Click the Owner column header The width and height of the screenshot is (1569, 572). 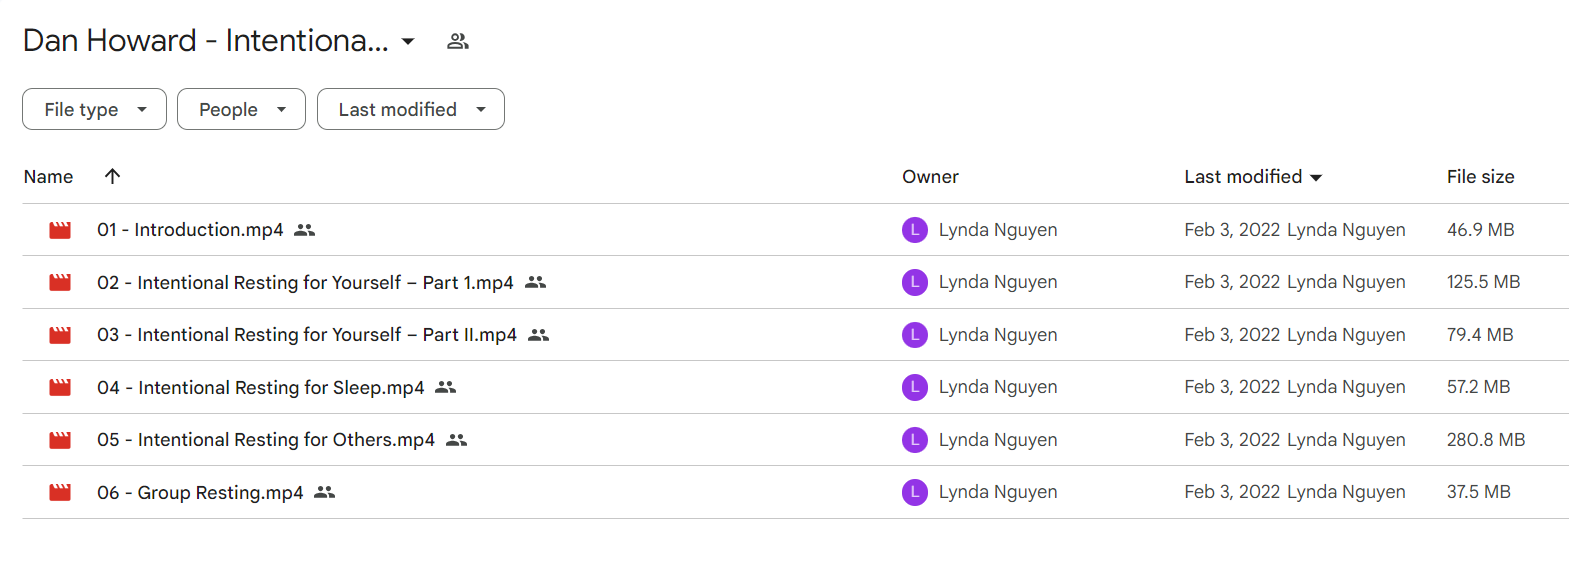930,177
